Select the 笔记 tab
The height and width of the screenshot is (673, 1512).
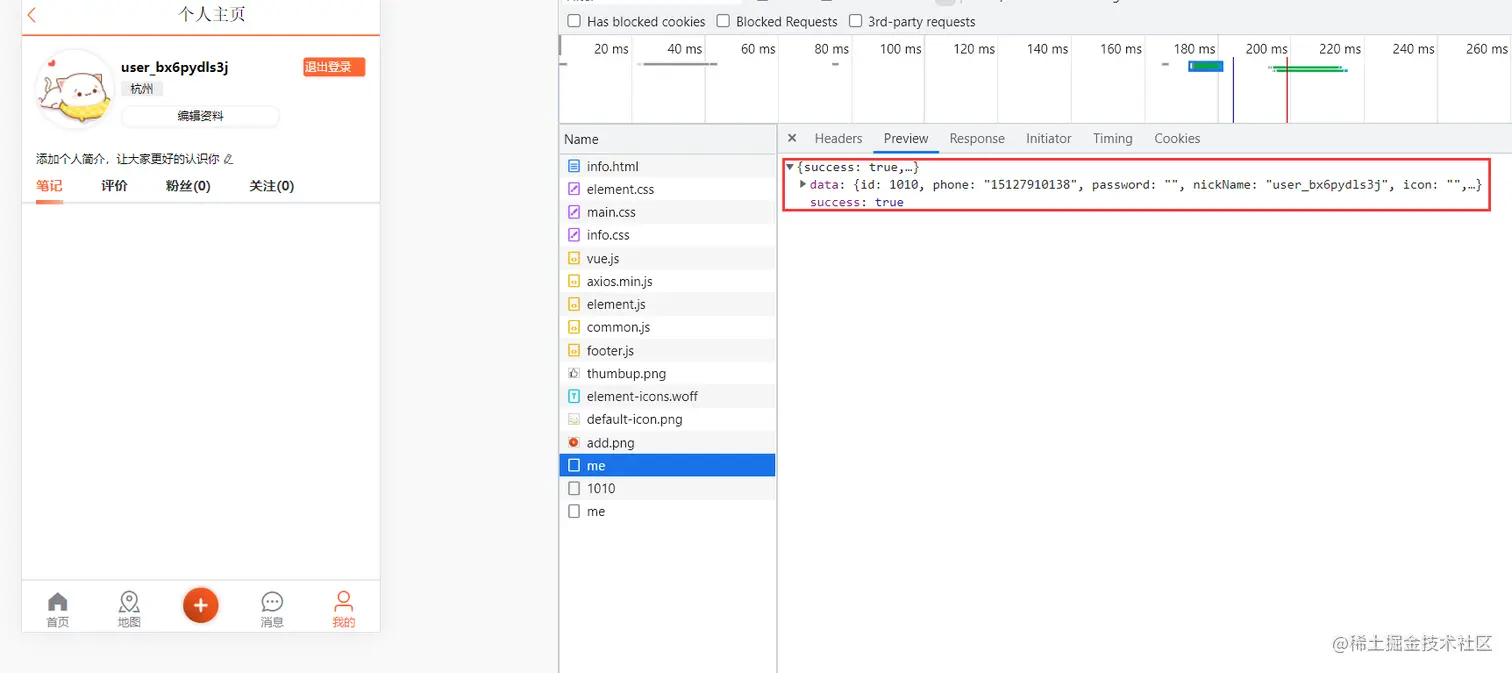pyautogui.click(x=49, y=186)
